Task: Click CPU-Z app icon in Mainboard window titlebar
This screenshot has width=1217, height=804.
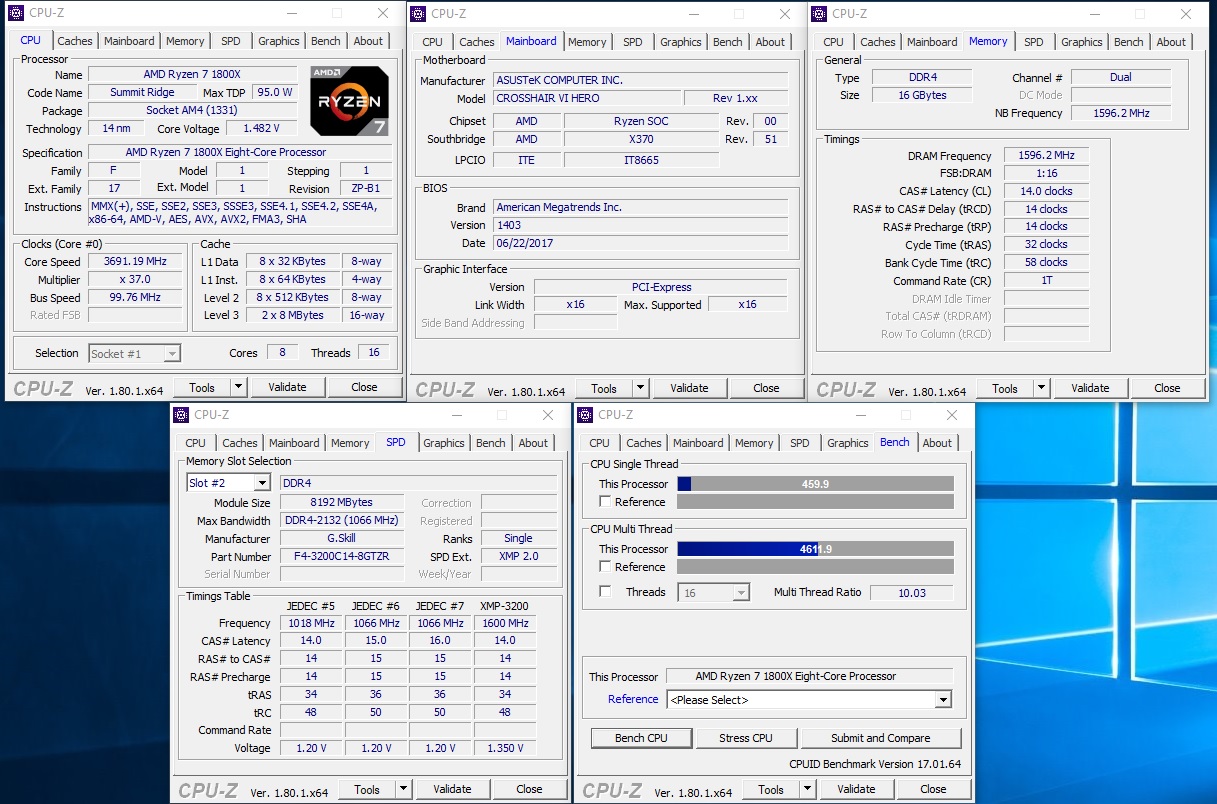Action: (x=418, y=13)
